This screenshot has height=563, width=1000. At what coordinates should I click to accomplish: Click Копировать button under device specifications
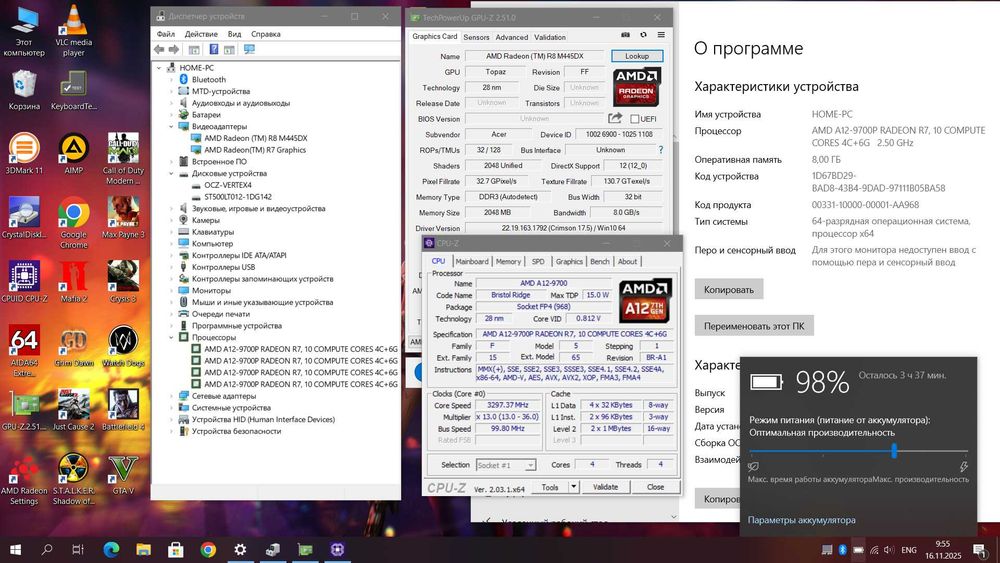(728, 289)
